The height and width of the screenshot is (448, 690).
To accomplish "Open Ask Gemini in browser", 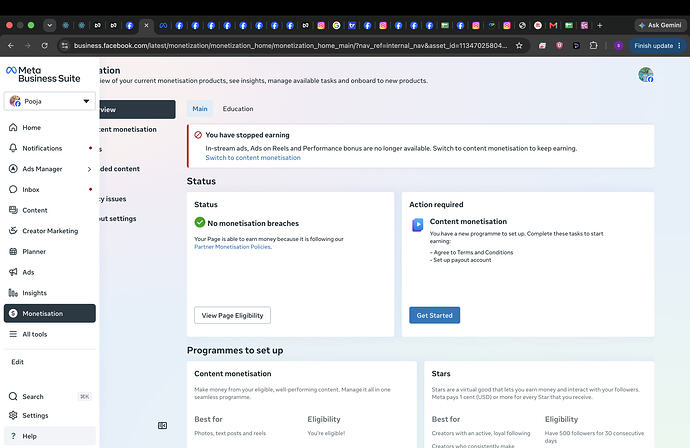I will 660,26.
